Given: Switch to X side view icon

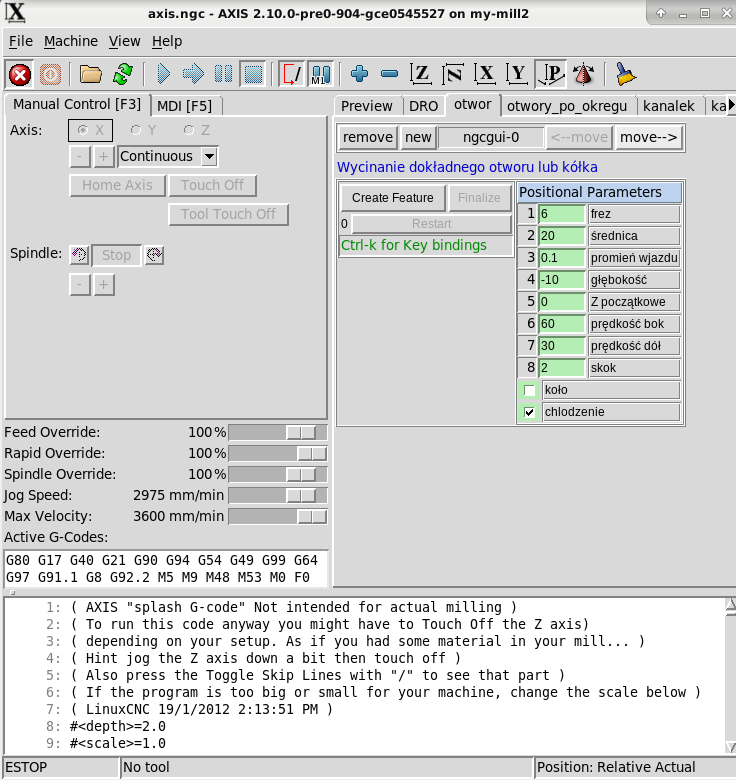Looking at the screenshot, I should pyautogui.click(x=485, y=75).
